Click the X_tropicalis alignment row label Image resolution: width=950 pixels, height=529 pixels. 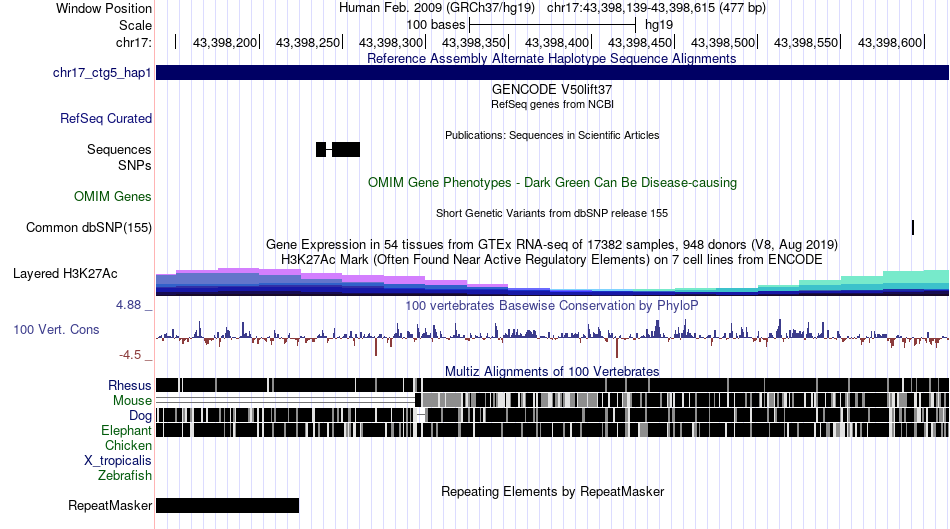(118, 461)
